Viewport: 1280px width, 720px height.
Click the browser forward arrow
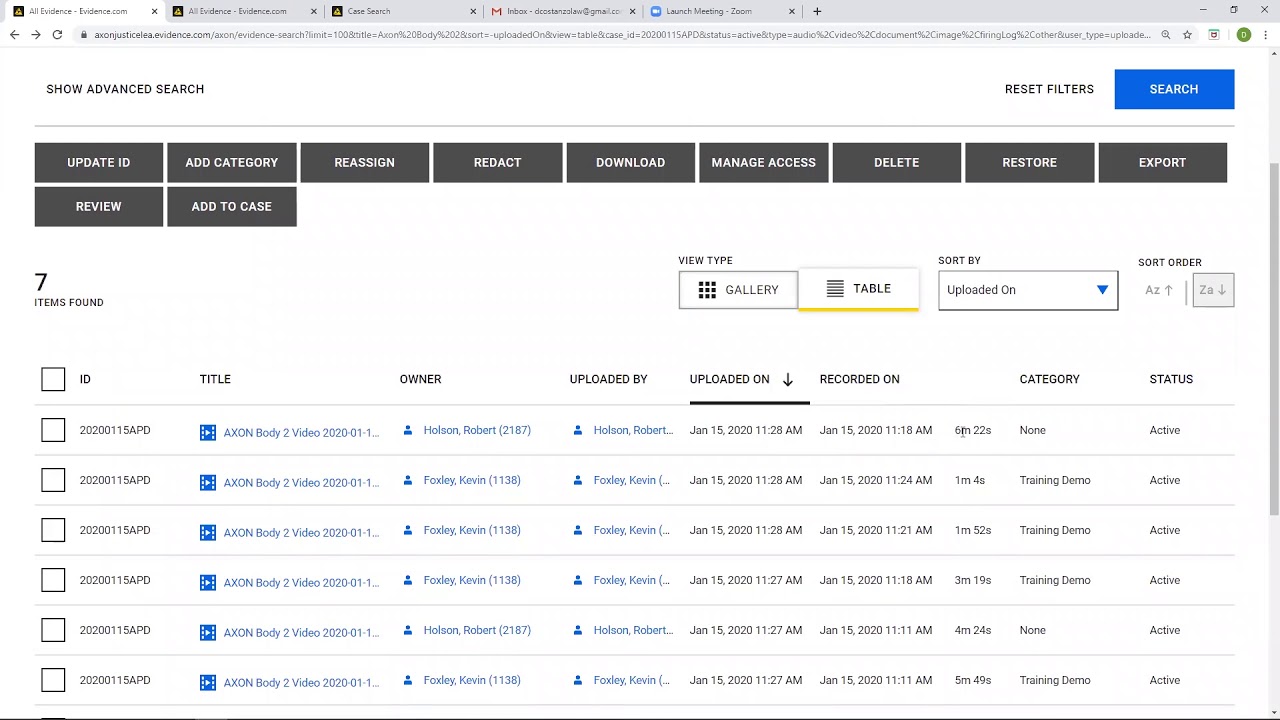(35, 34)
